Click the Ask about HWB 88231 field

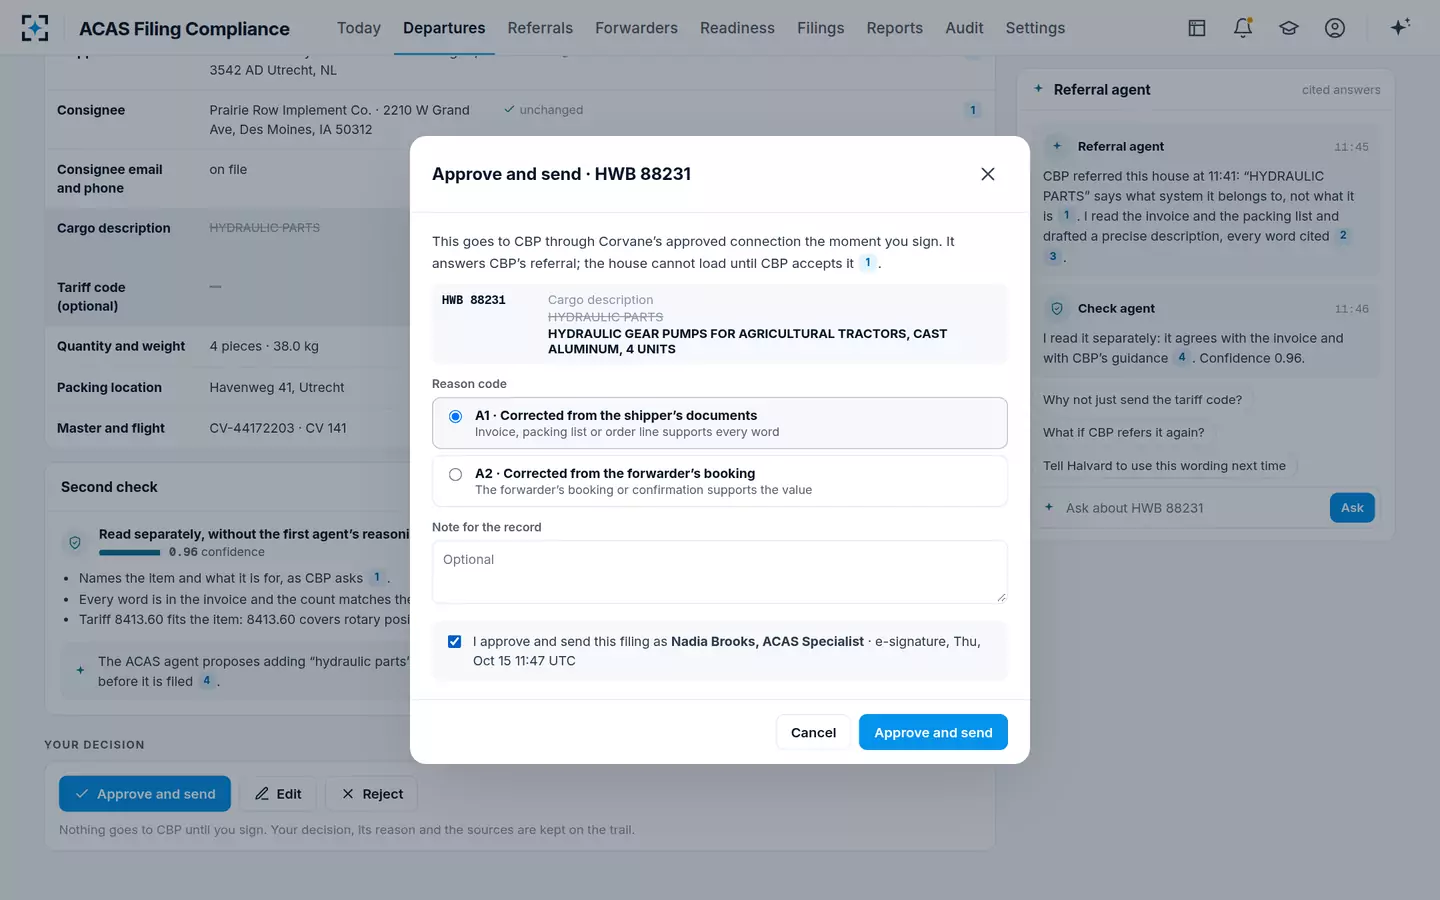pyautogui.click(x=1190, y=508)
